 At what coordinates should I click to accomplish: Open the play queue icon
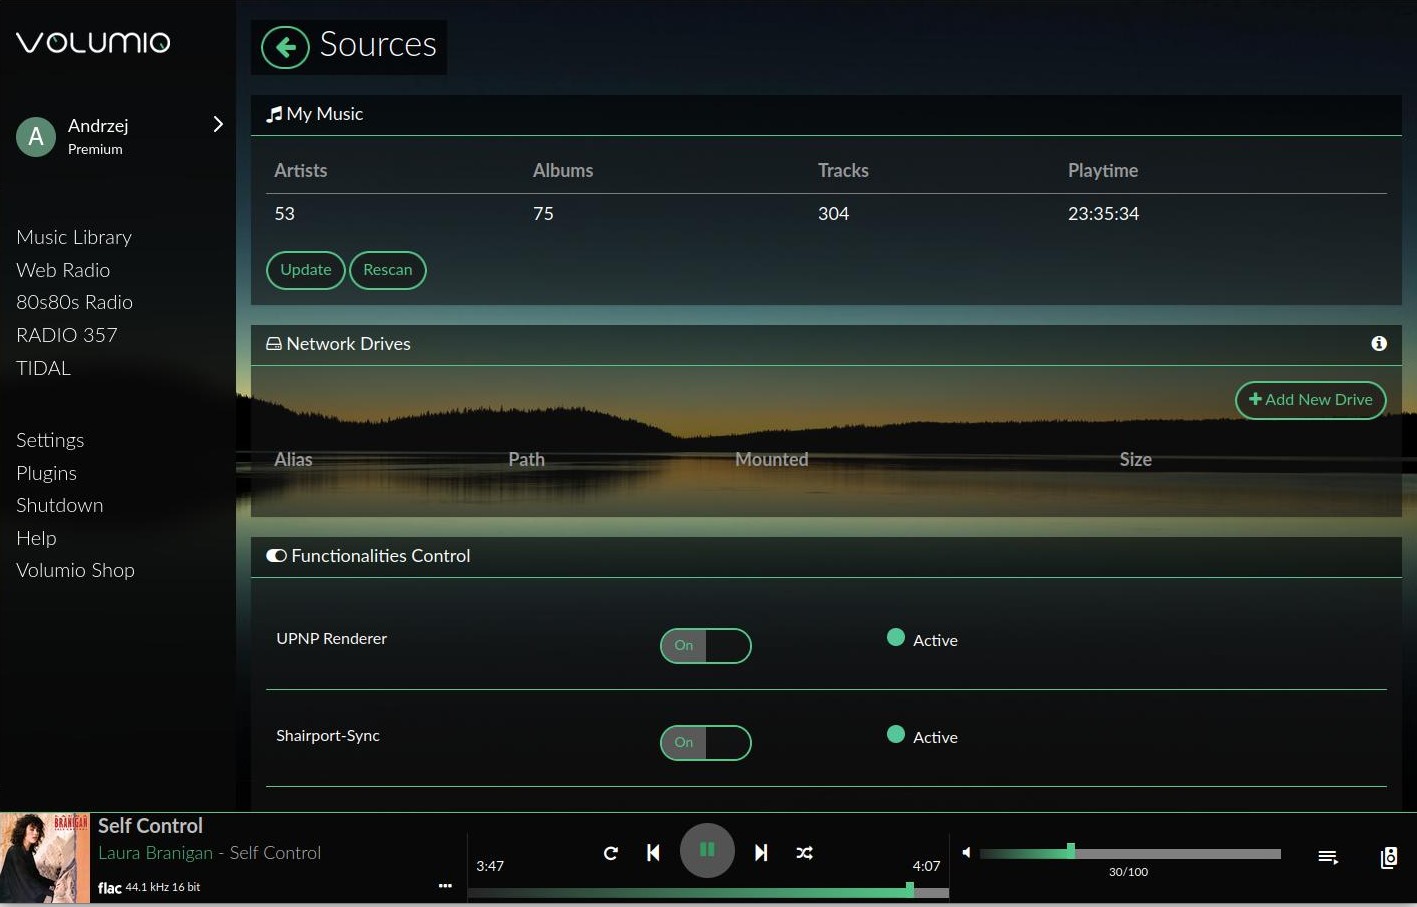[x=1328, y=857]
